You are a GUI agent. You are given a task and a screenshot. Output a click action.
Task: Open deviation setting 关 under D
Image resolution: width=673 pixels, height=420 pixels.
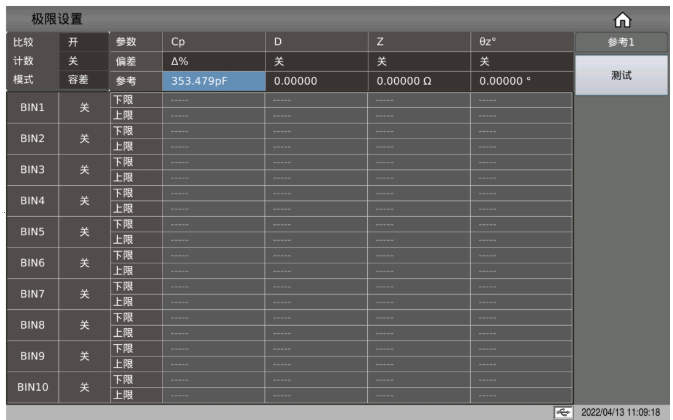point(316,61)
